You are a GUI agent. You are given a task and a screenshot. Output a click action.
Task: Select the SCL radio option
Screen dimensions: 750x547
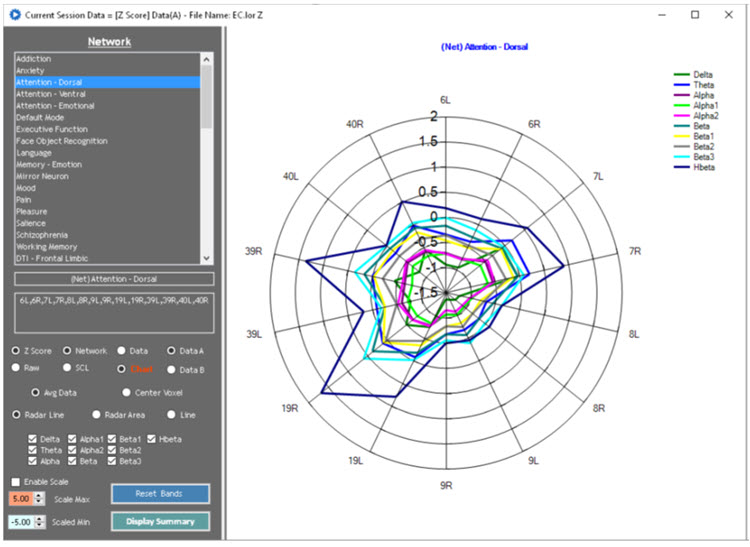67,369
